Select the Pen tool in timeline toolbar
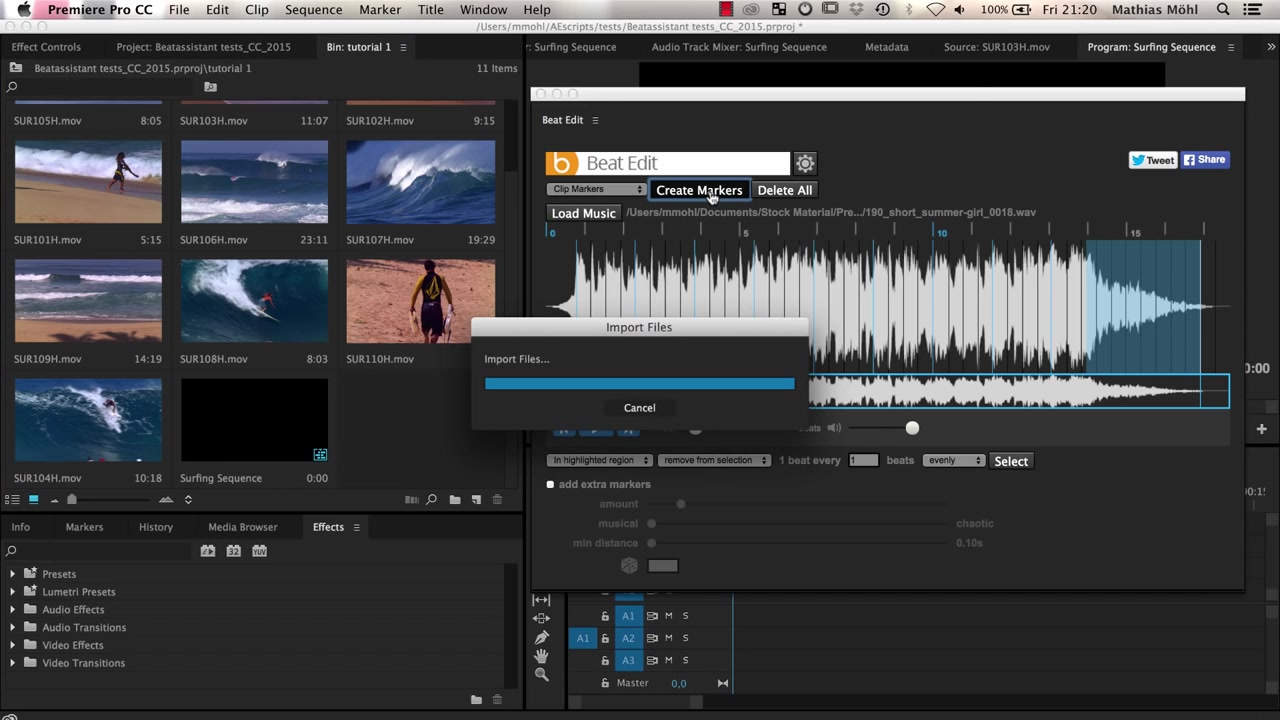The image size is (1280, 720). point(541,638)
